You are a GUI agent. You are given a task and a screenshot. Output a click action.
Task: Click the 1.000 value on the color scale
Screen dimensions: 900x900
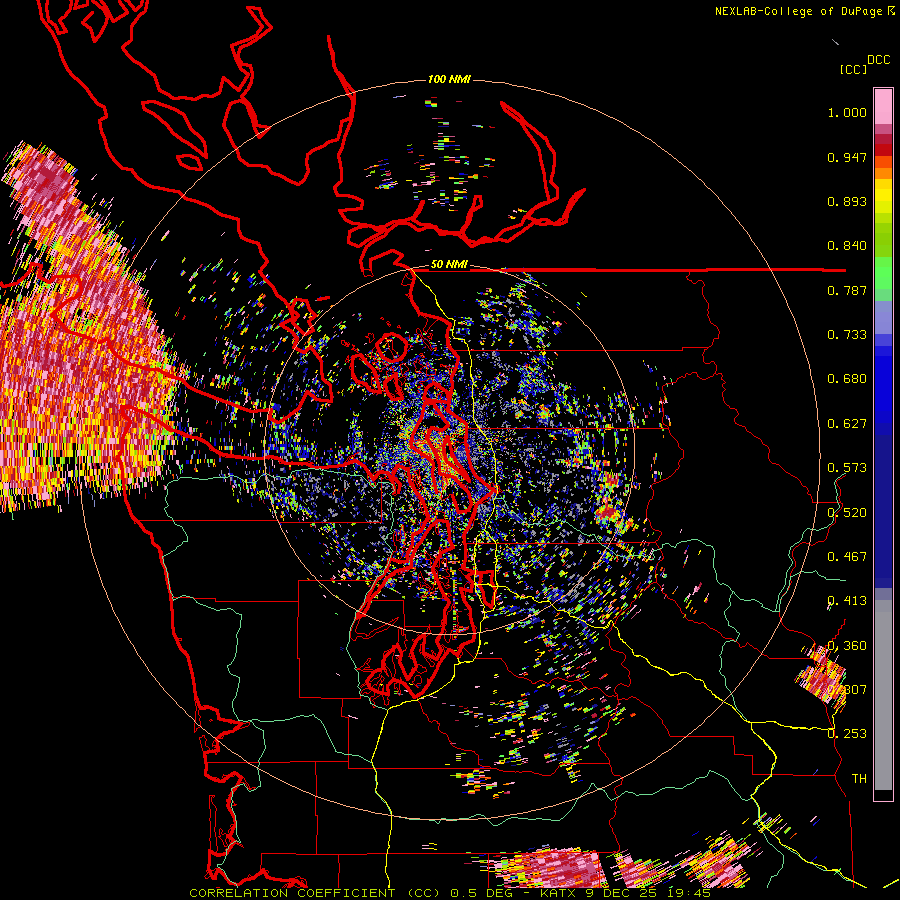(x=847, y=112)
